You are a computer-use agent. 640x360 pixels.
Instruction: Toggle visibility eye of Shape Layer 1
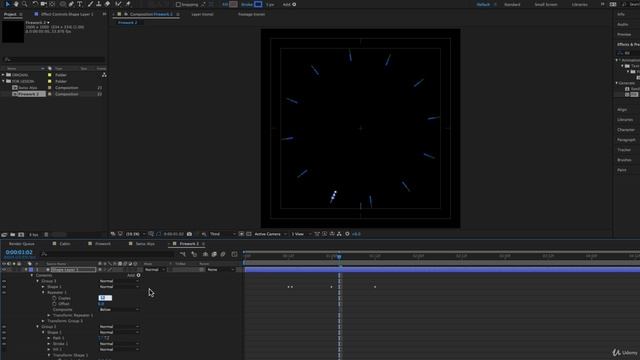[x=4, y=270]
